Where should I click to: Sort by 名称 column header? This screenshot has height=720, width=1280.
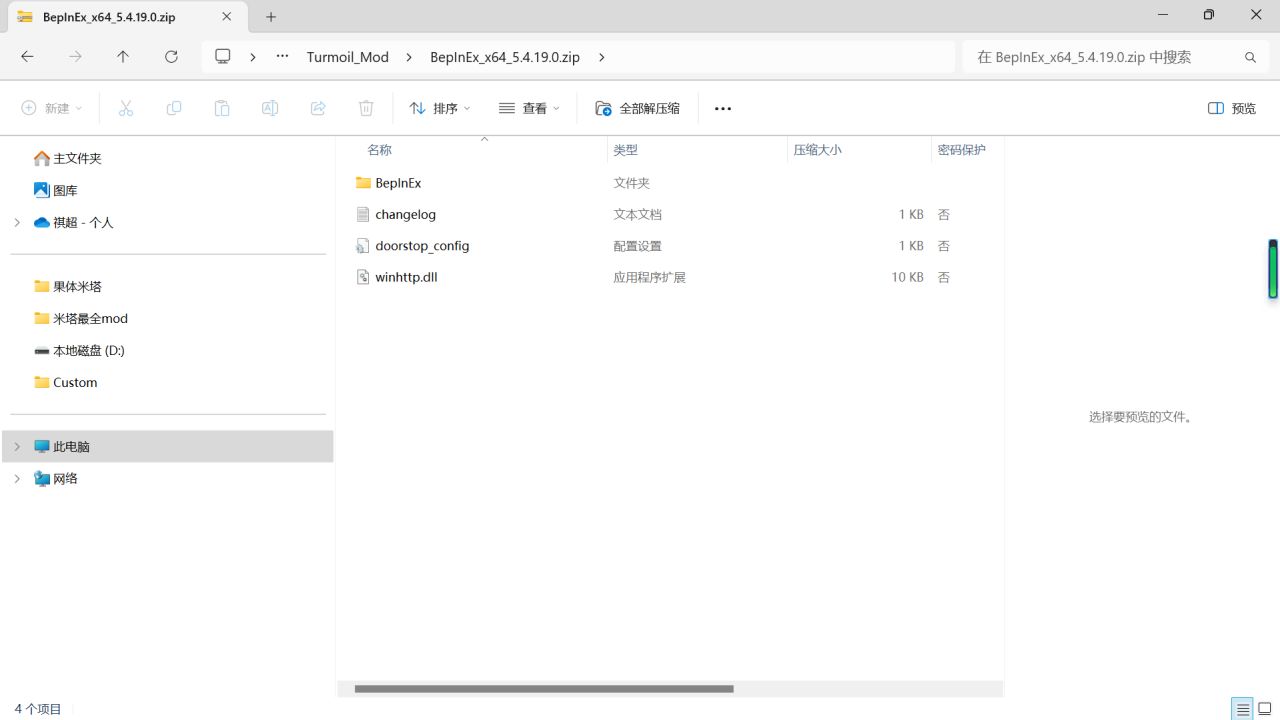pos(379,150)
